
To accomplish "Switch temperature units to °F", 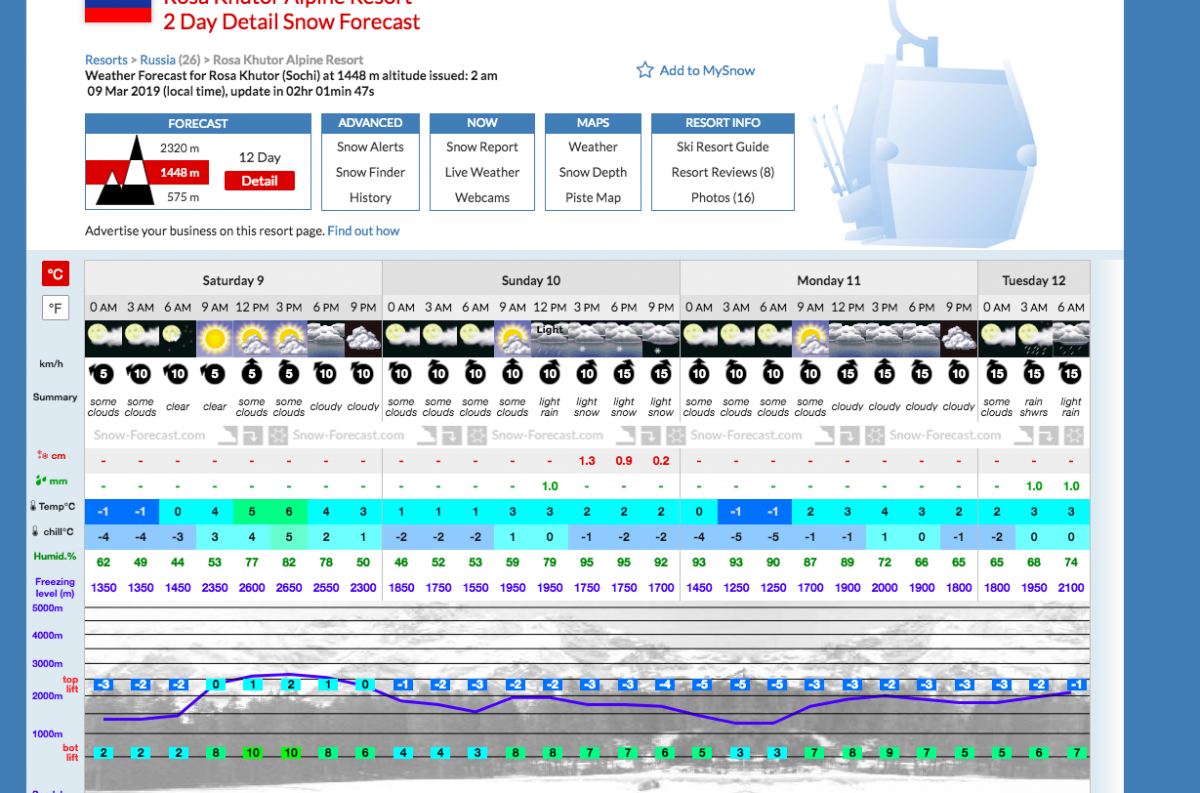I will click(x=55, y=307).
